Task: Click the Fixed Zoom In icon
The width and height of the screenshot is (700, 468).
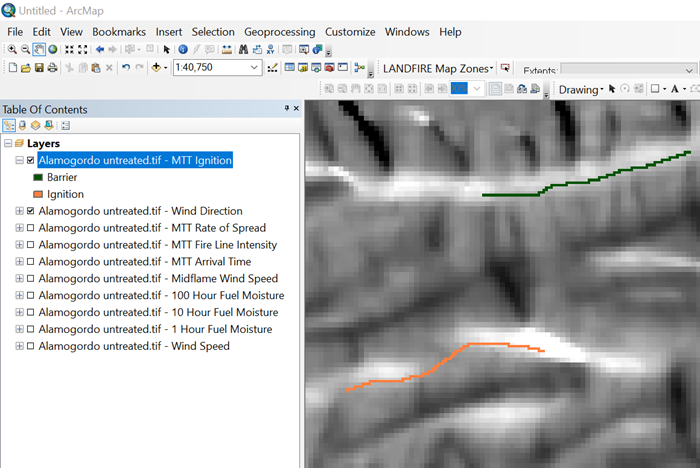Action: point(69,50)
